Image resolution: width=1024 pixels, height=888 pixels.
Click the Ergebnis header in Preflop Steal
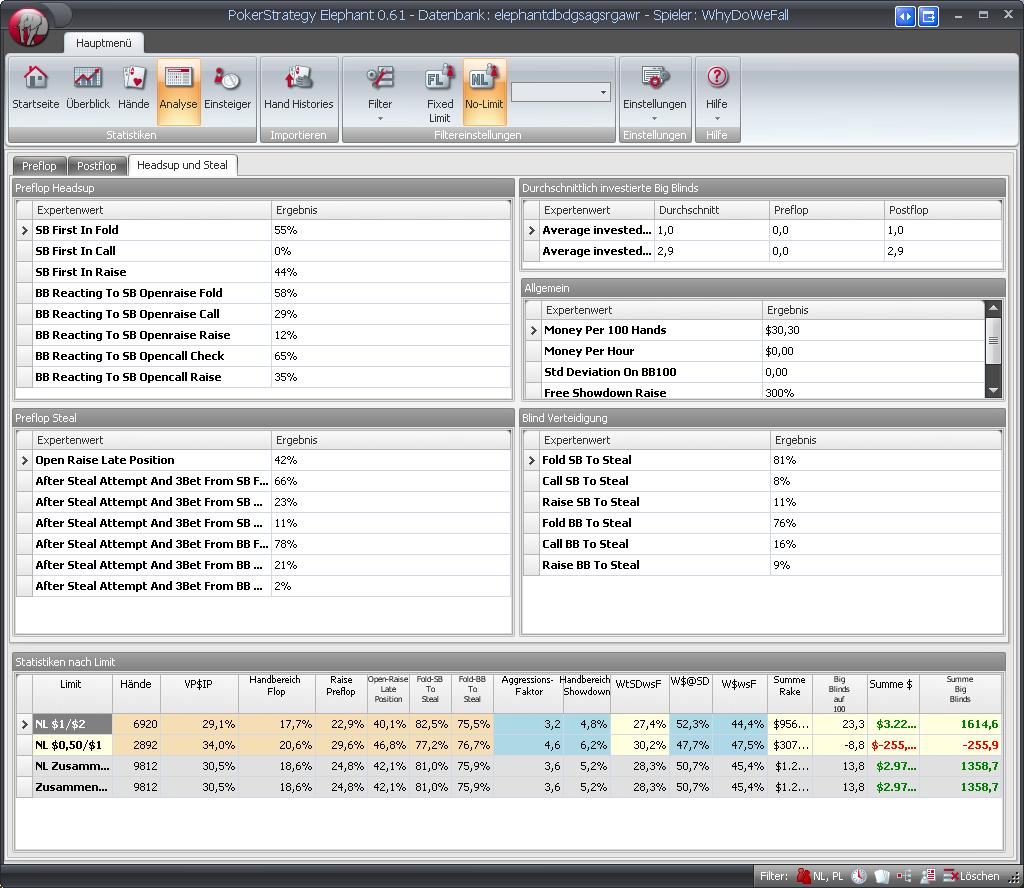[391, 440]
